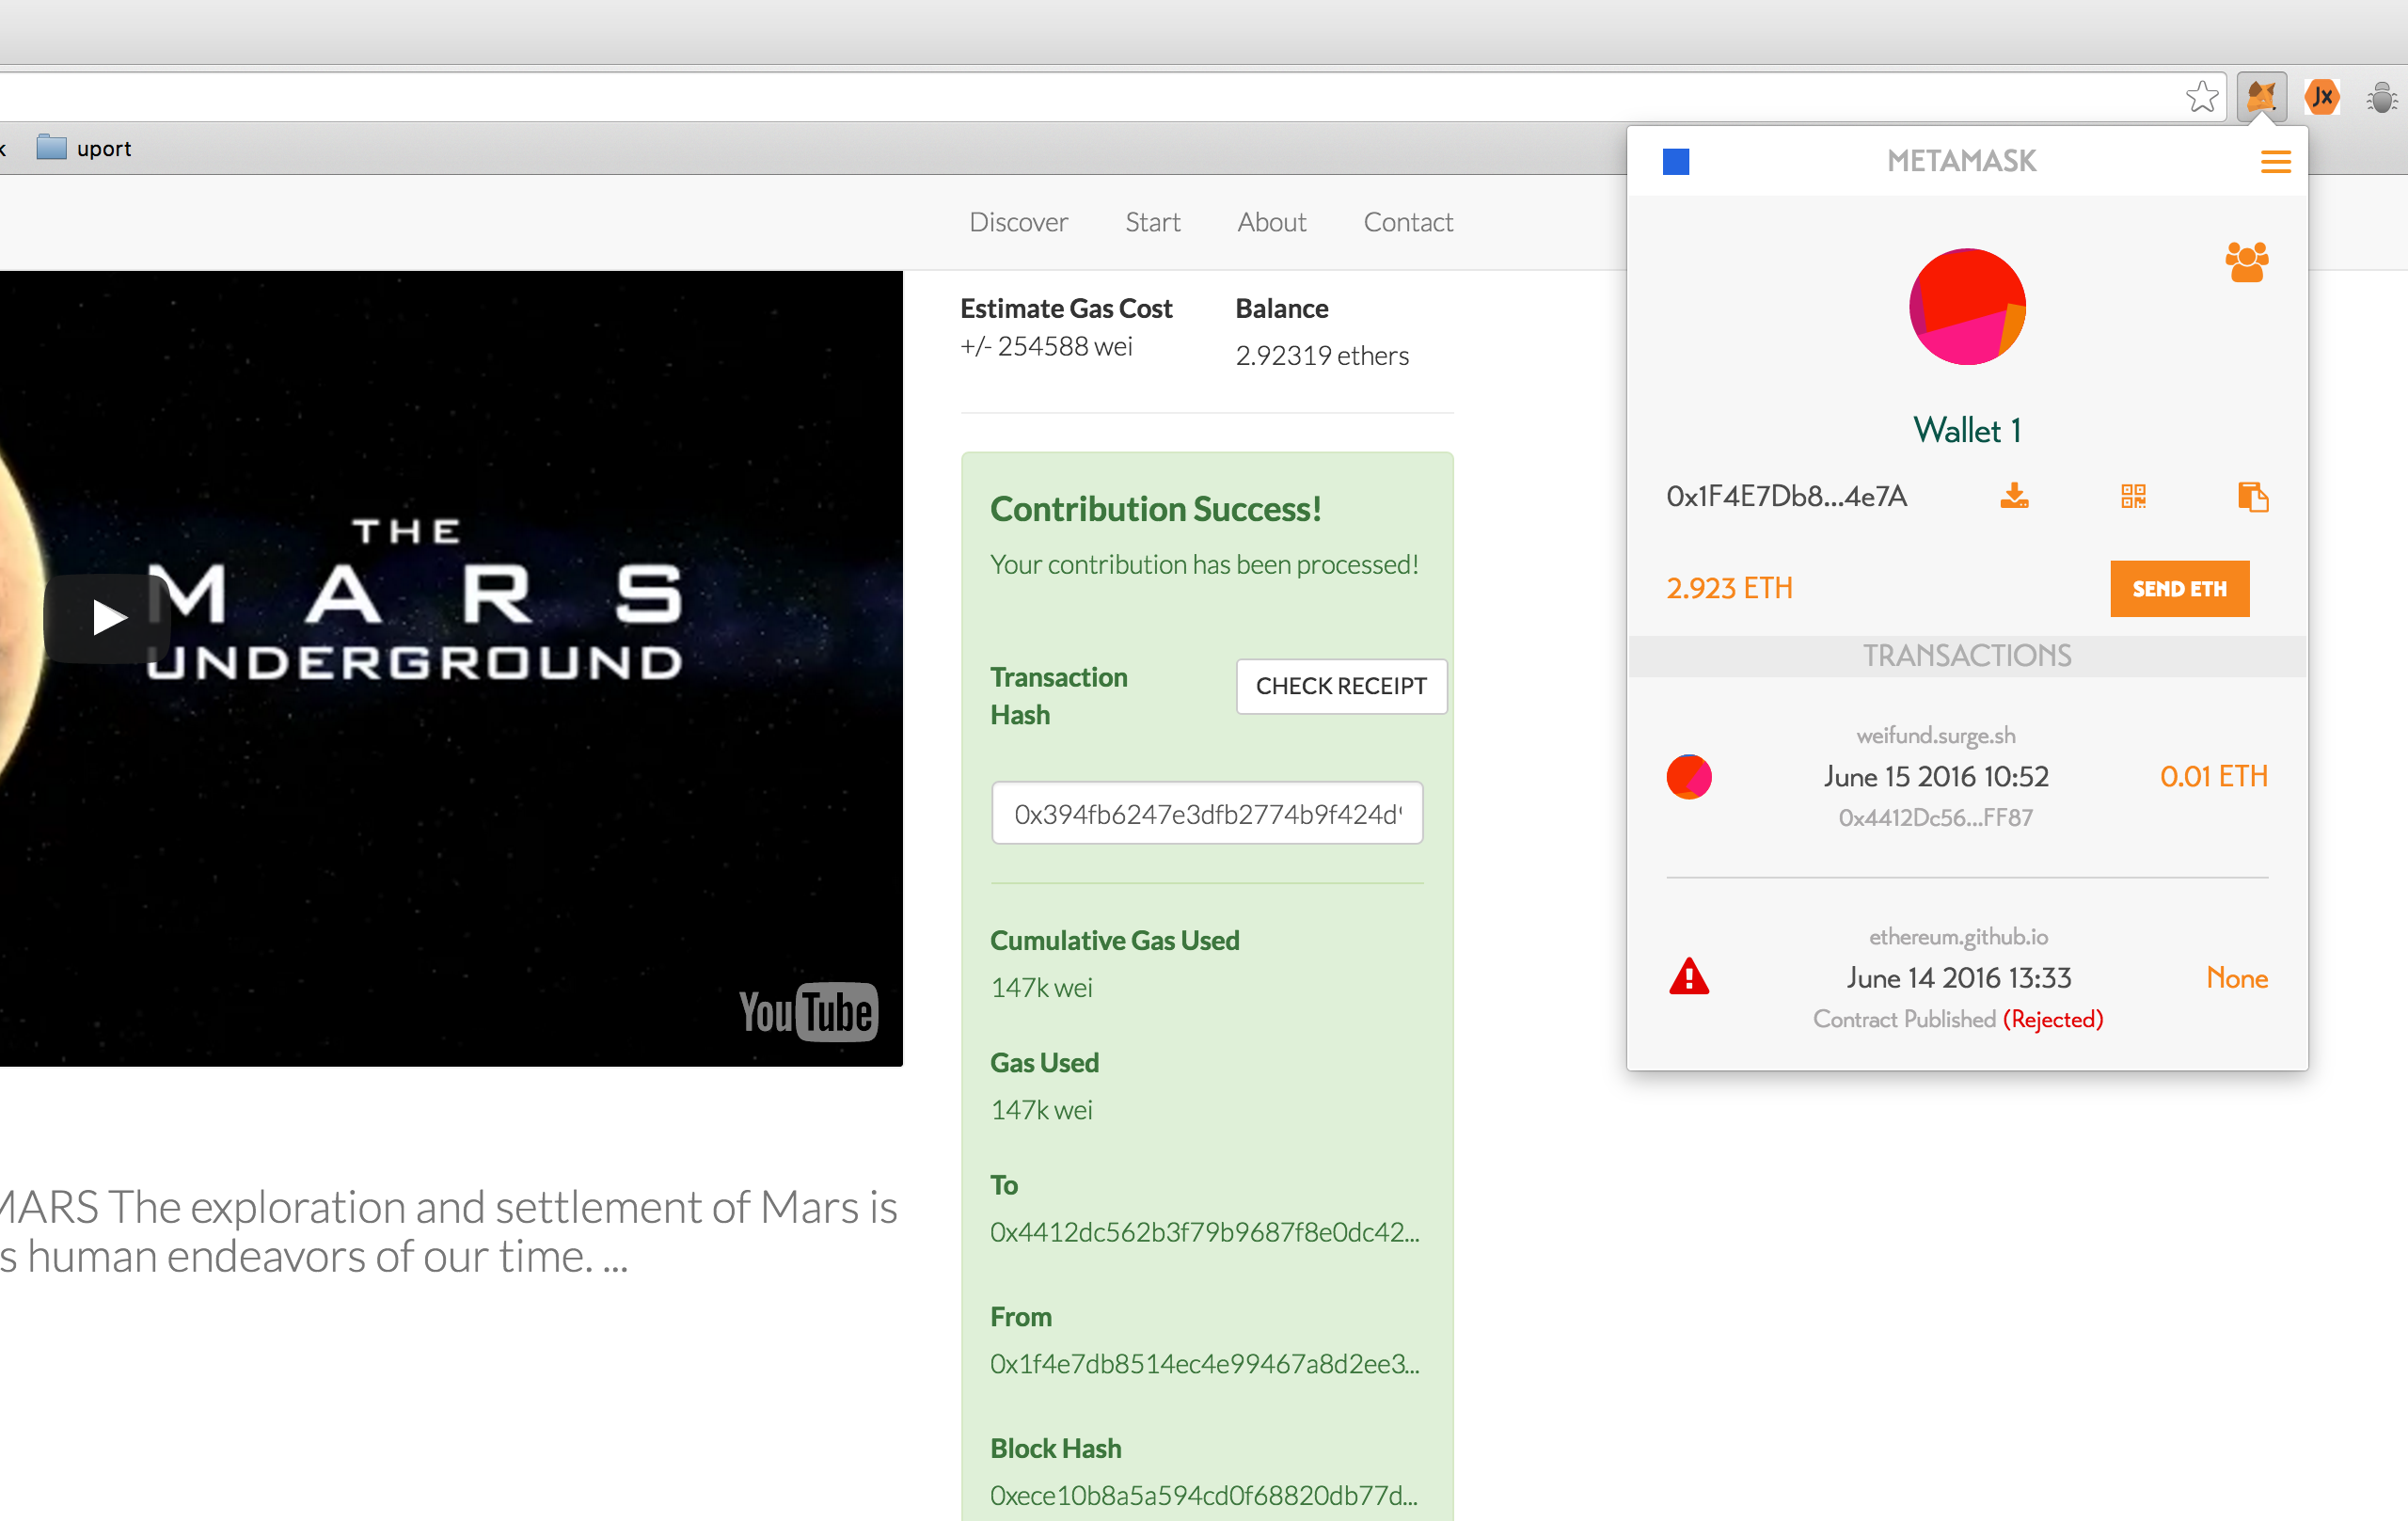Screen dimensions: 2408x1521
Task: Click the identicon of the weifund.surge.sh transaction
Action: click(x=1689, y=777)
